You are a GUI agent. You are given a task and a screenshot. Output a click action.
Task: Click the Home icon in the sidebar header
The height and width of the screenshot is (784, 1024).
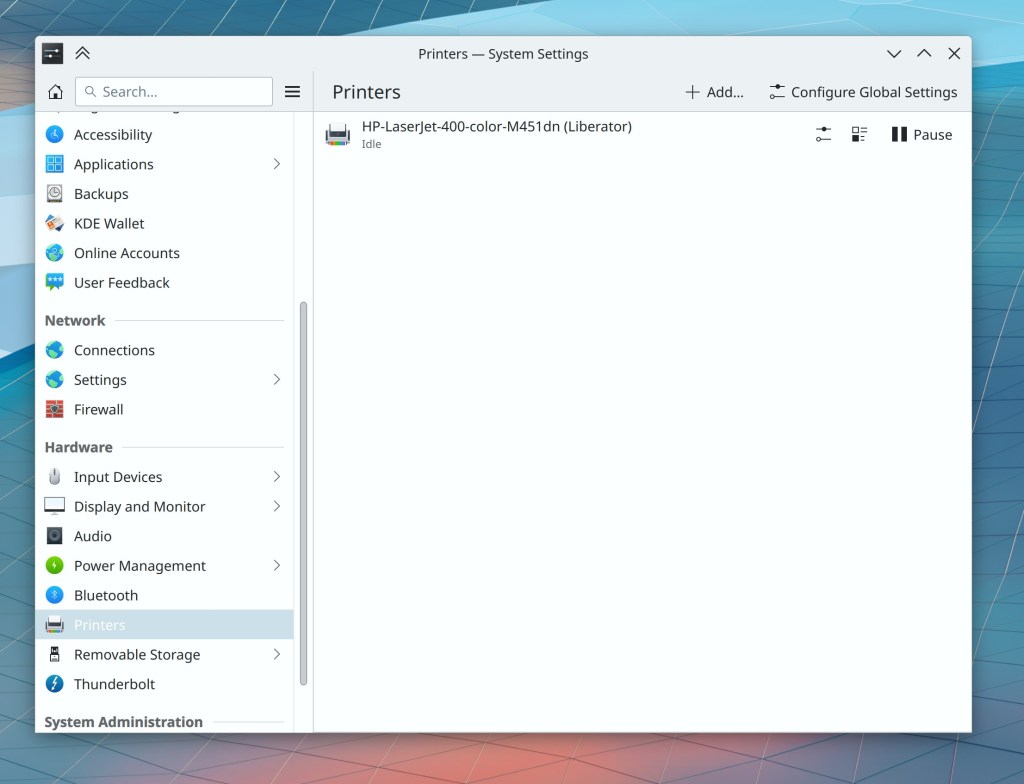pyautogui.click(x=56, y=92)
